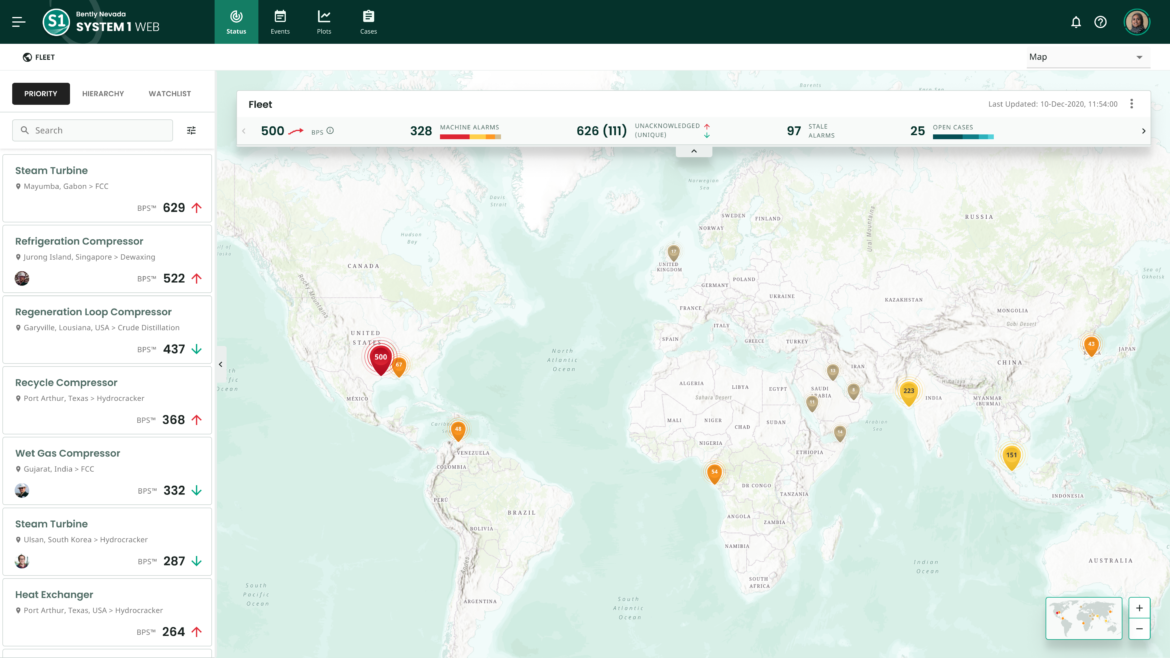Image resolution: width=1170 pixels, height=658 pixels.
Task: Switch to the Watchlist view
Action: 170,94
